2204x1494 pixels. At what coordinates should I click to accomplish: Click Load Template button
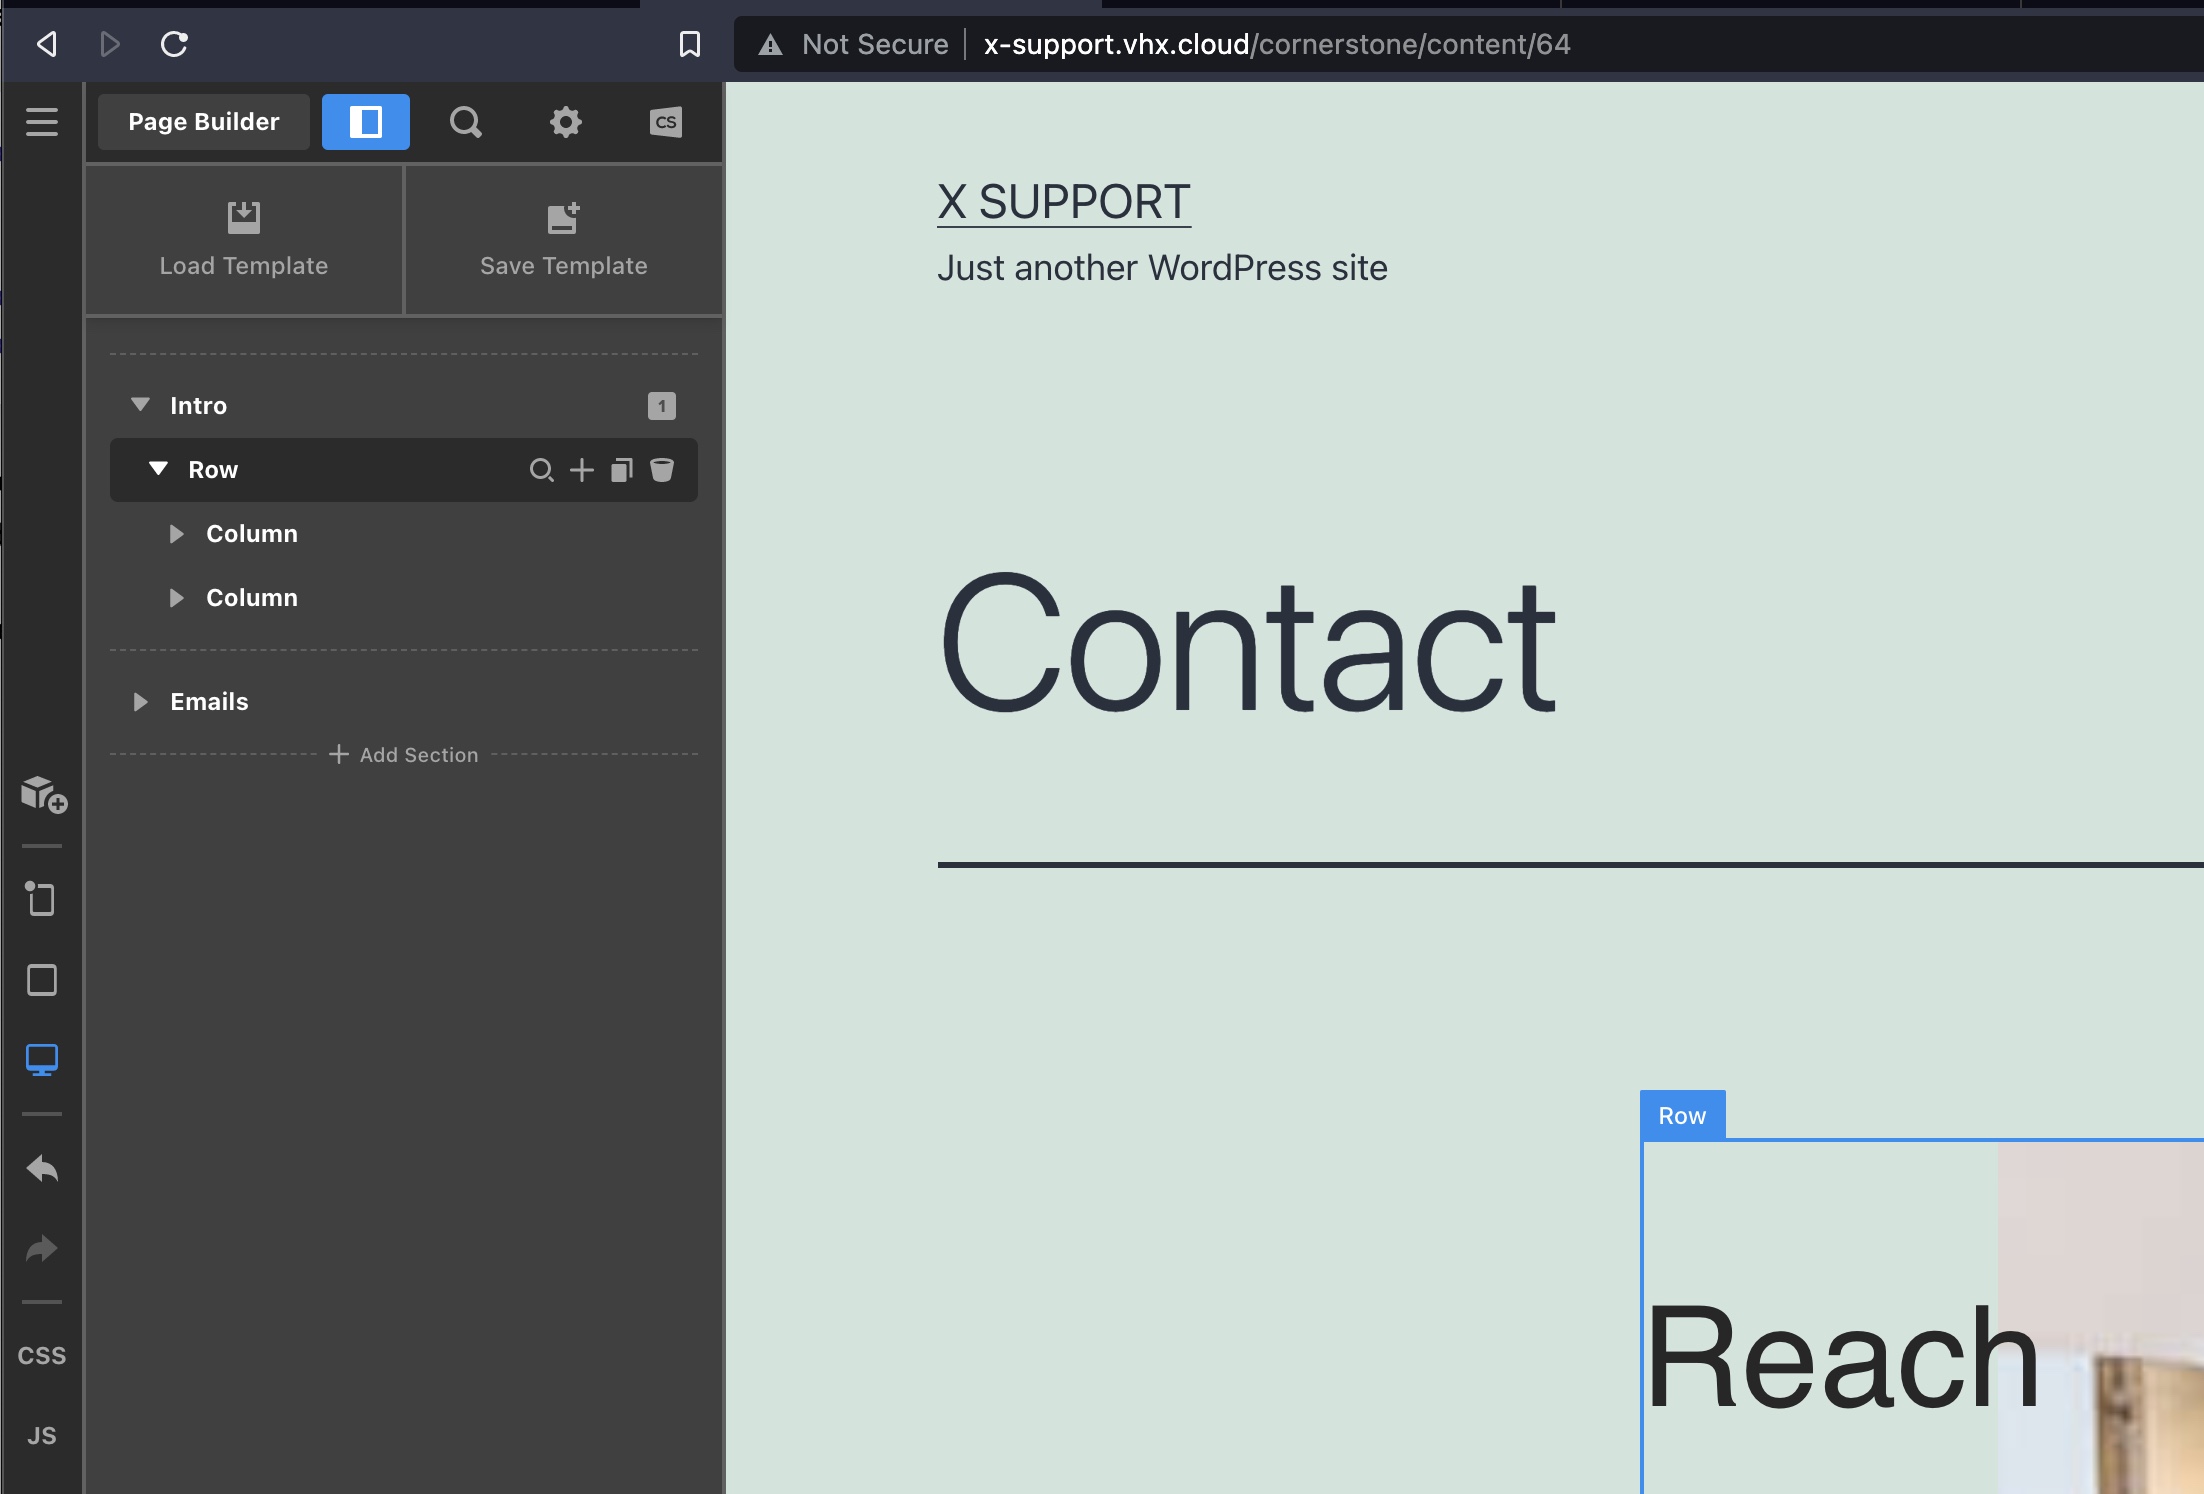pos(244,240)
